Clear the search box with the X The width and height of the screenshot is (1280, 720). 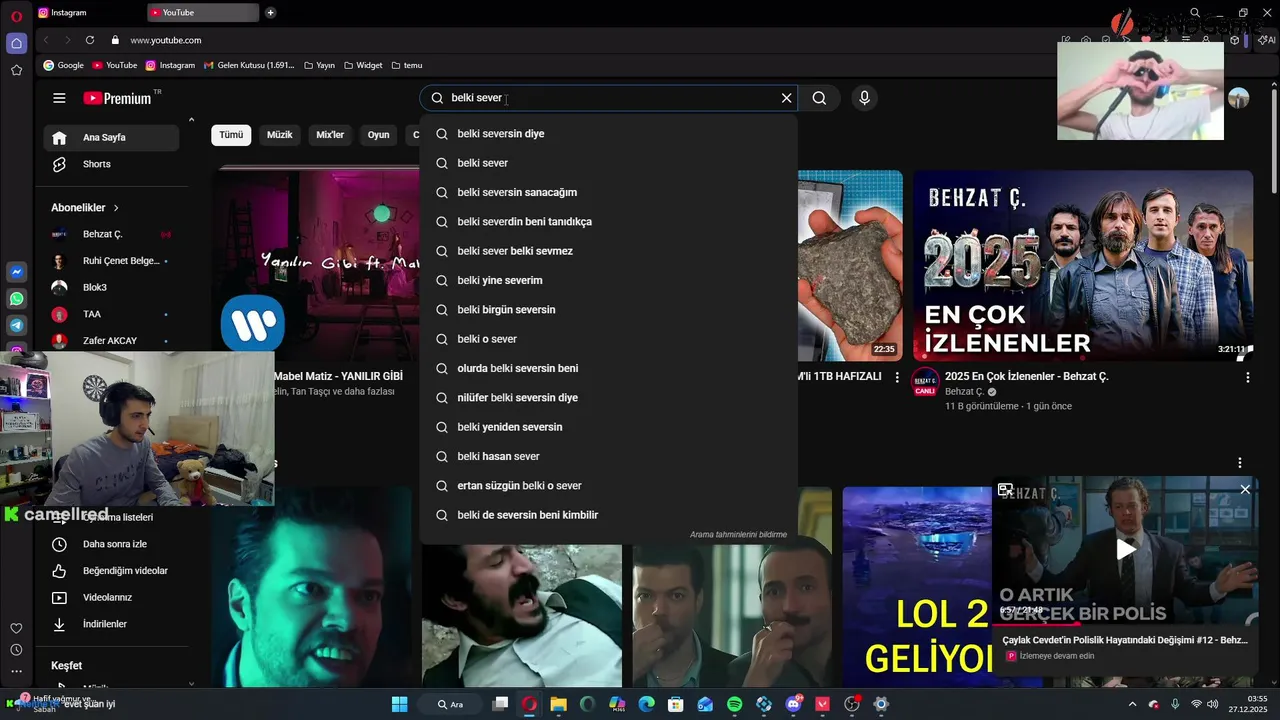click(x=786, y=98)
